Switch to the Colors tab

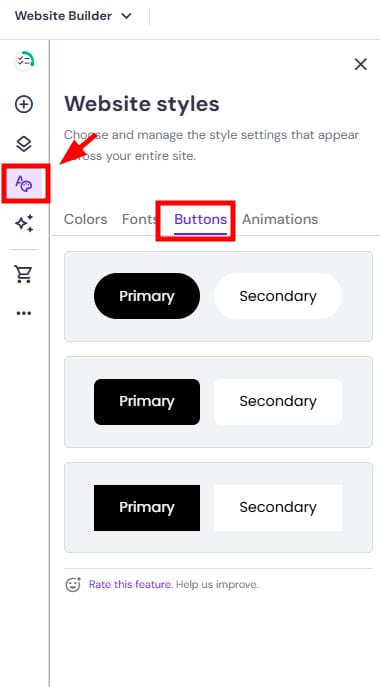pyautogui.click(x=85, y=219)
